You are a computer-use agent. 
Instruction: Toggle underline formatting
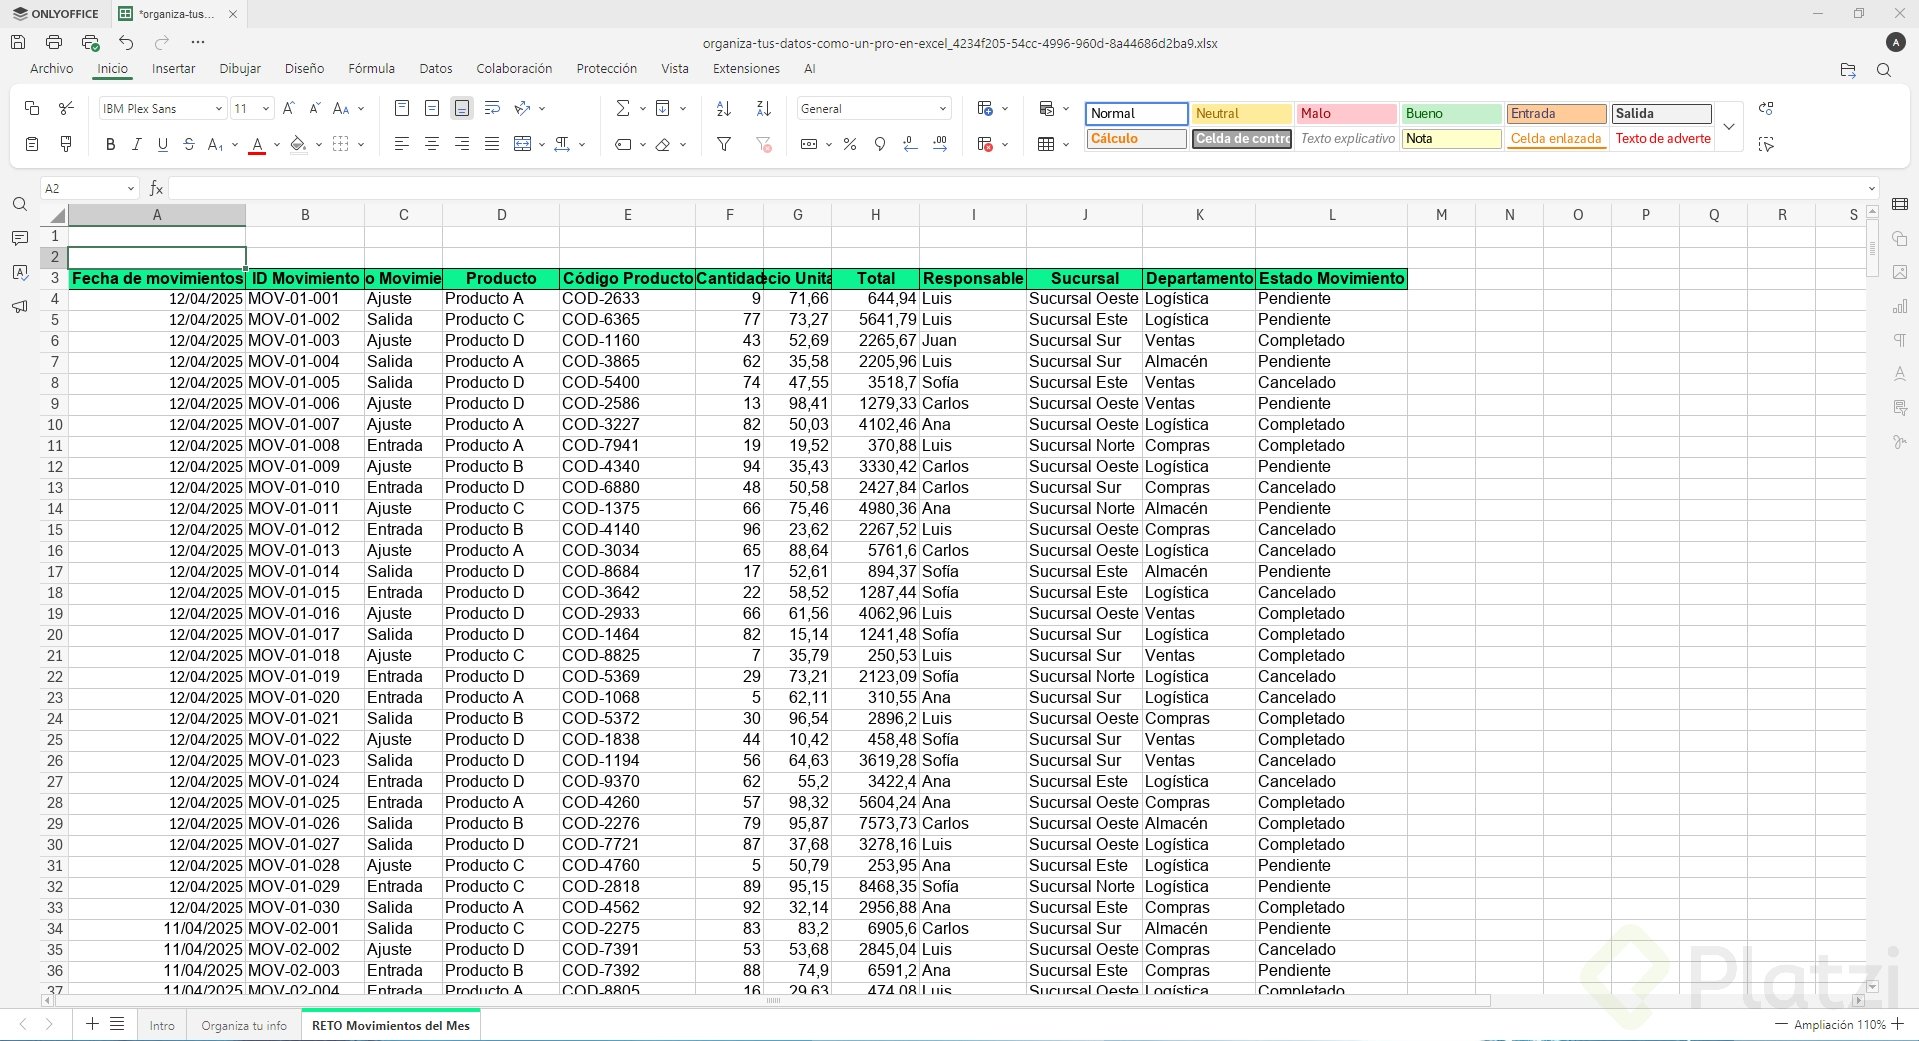coord(163,144)
